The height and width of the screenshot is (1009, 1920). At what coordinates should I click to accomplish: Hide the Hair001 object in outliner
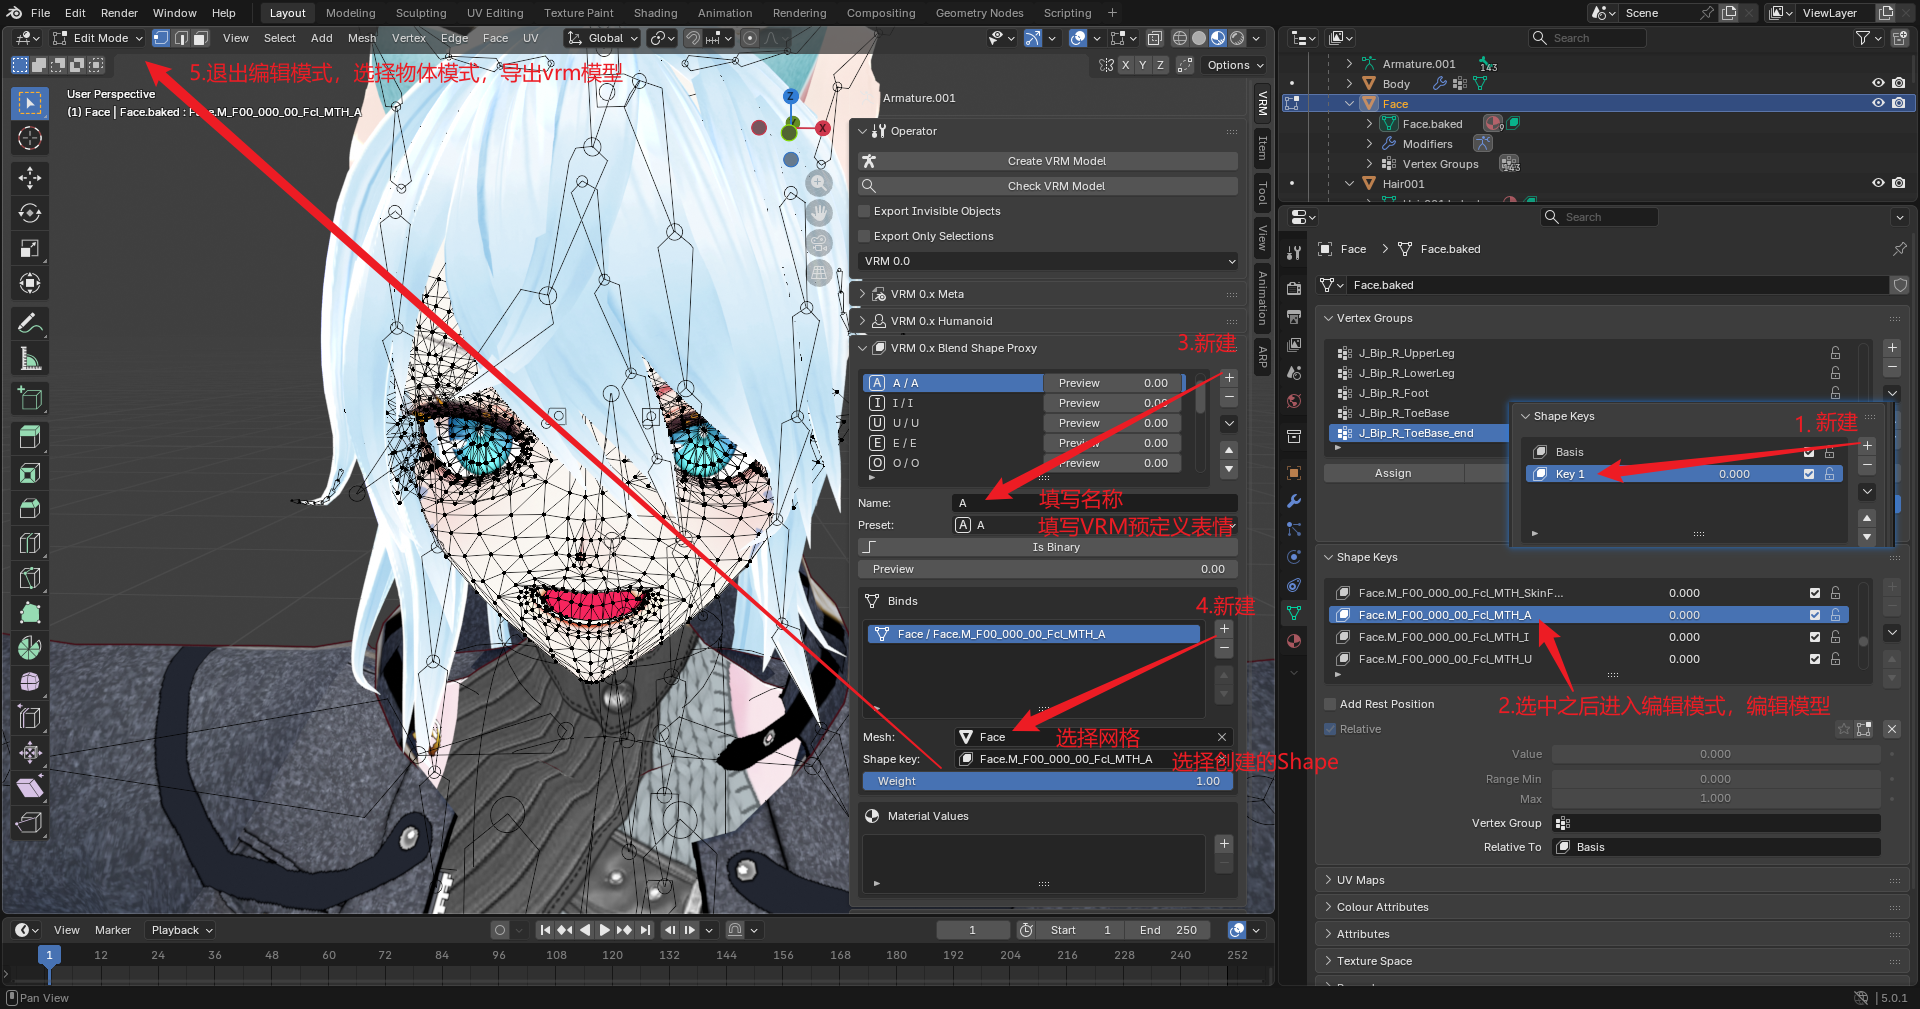pyautogui.click(x=1878, y=183)
